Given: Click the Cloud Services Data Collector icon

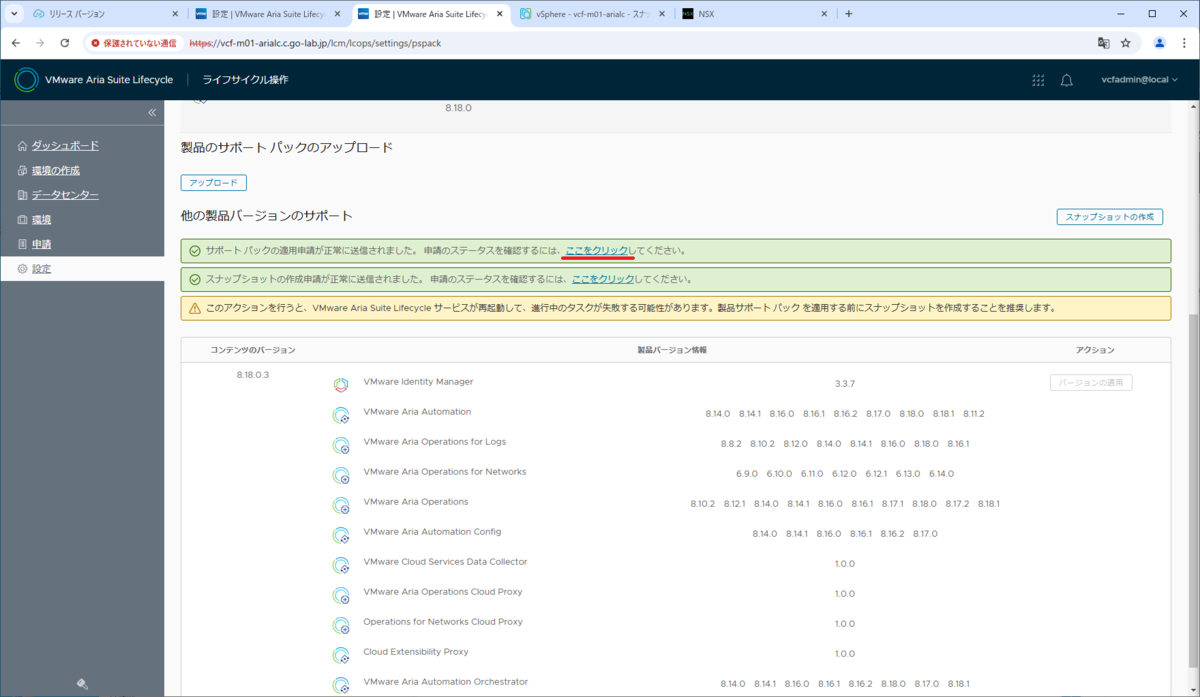Looking at the screenshot, I should (x=341, y=565).
